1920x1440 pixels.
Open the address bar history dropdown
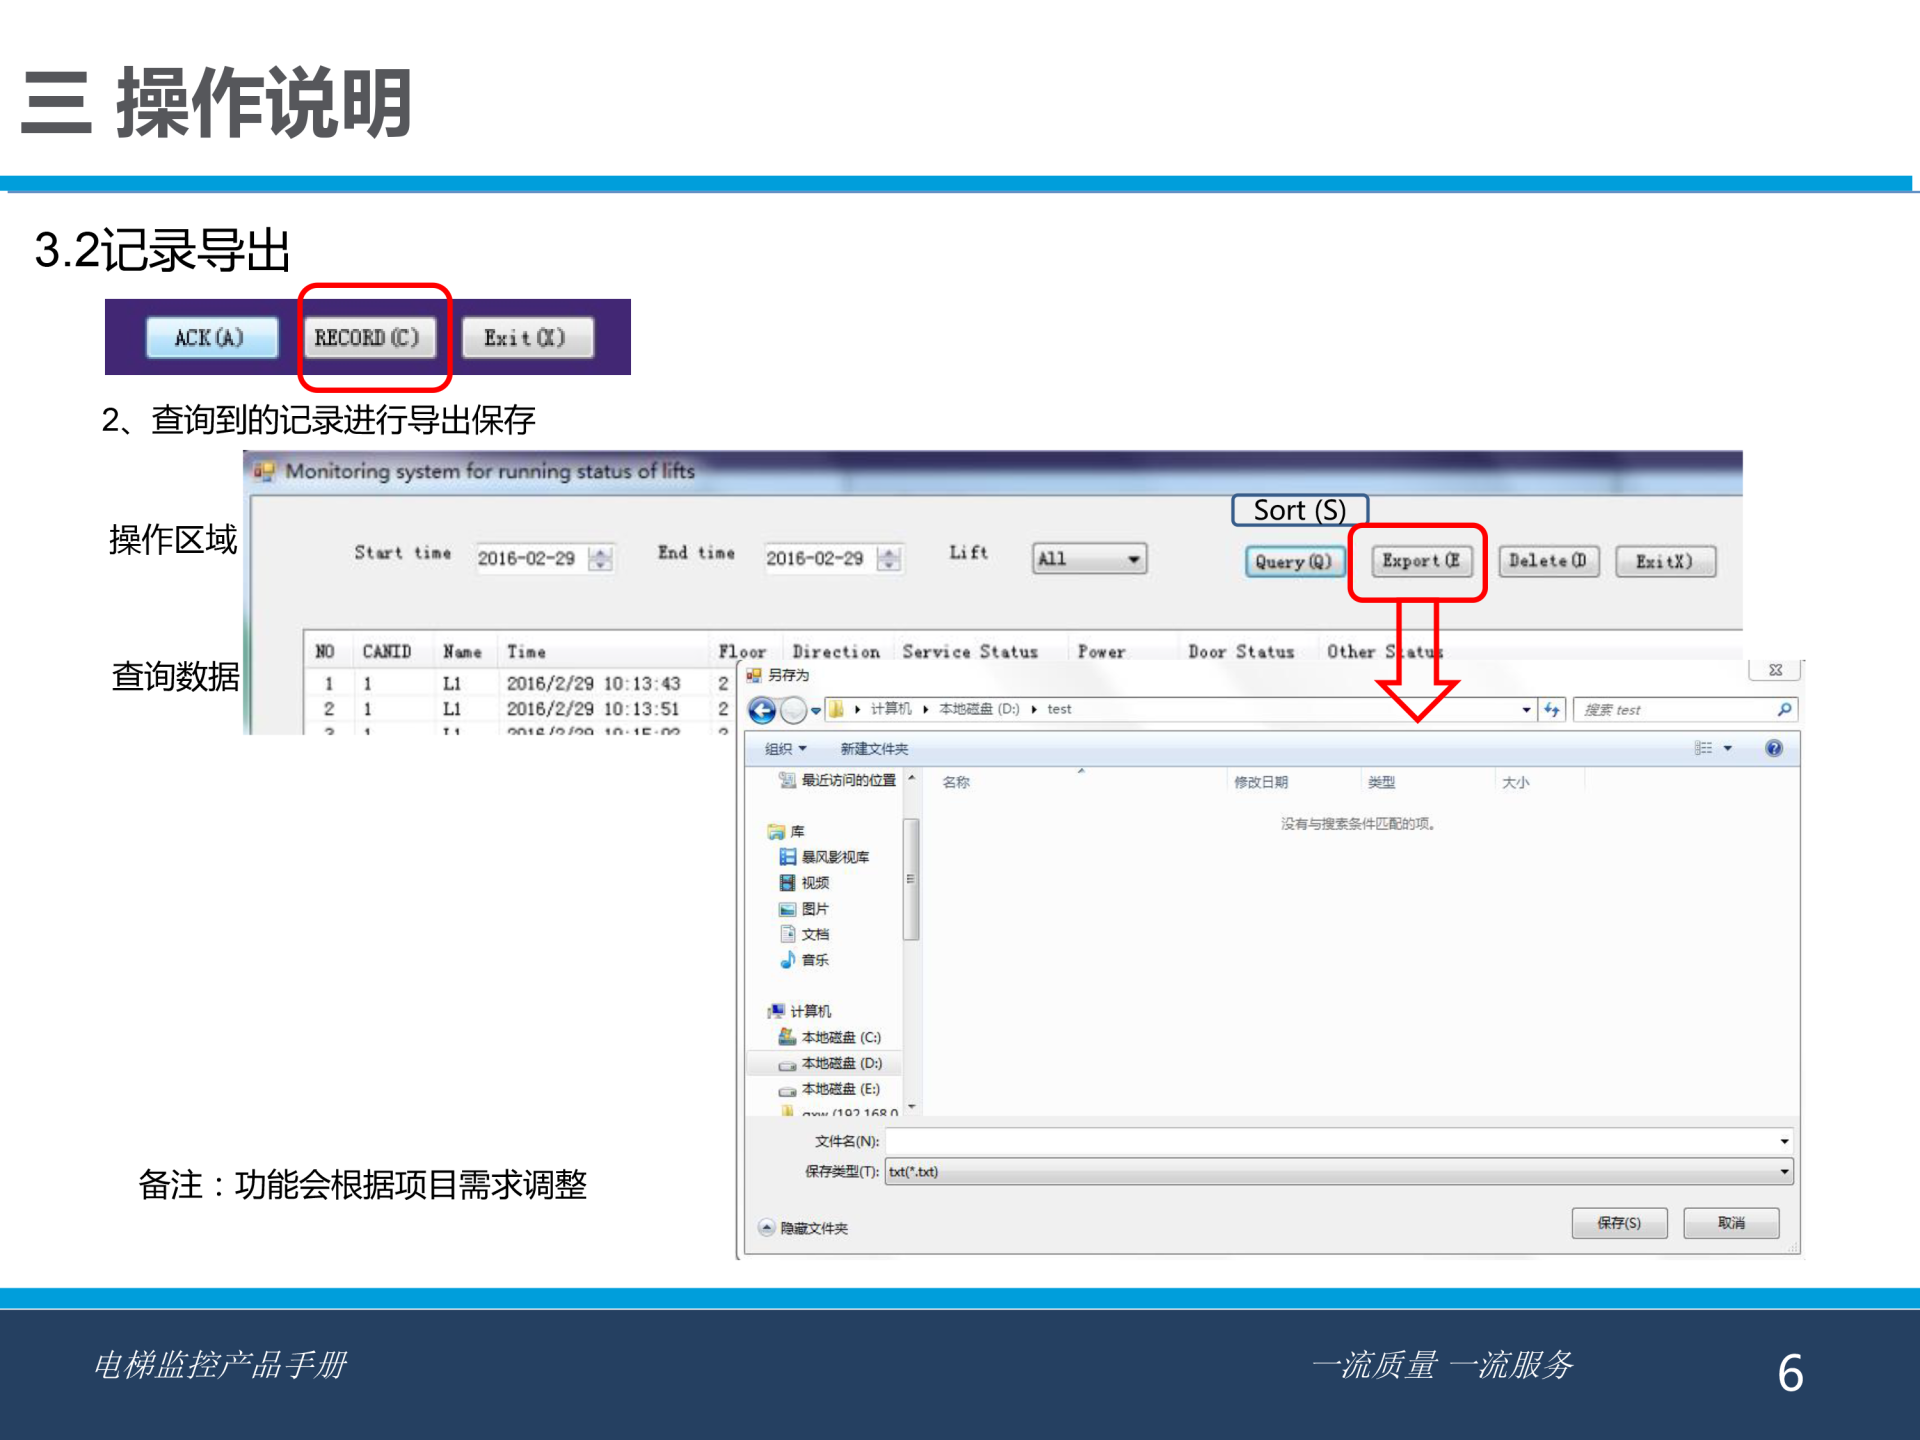pos(1526,710)
